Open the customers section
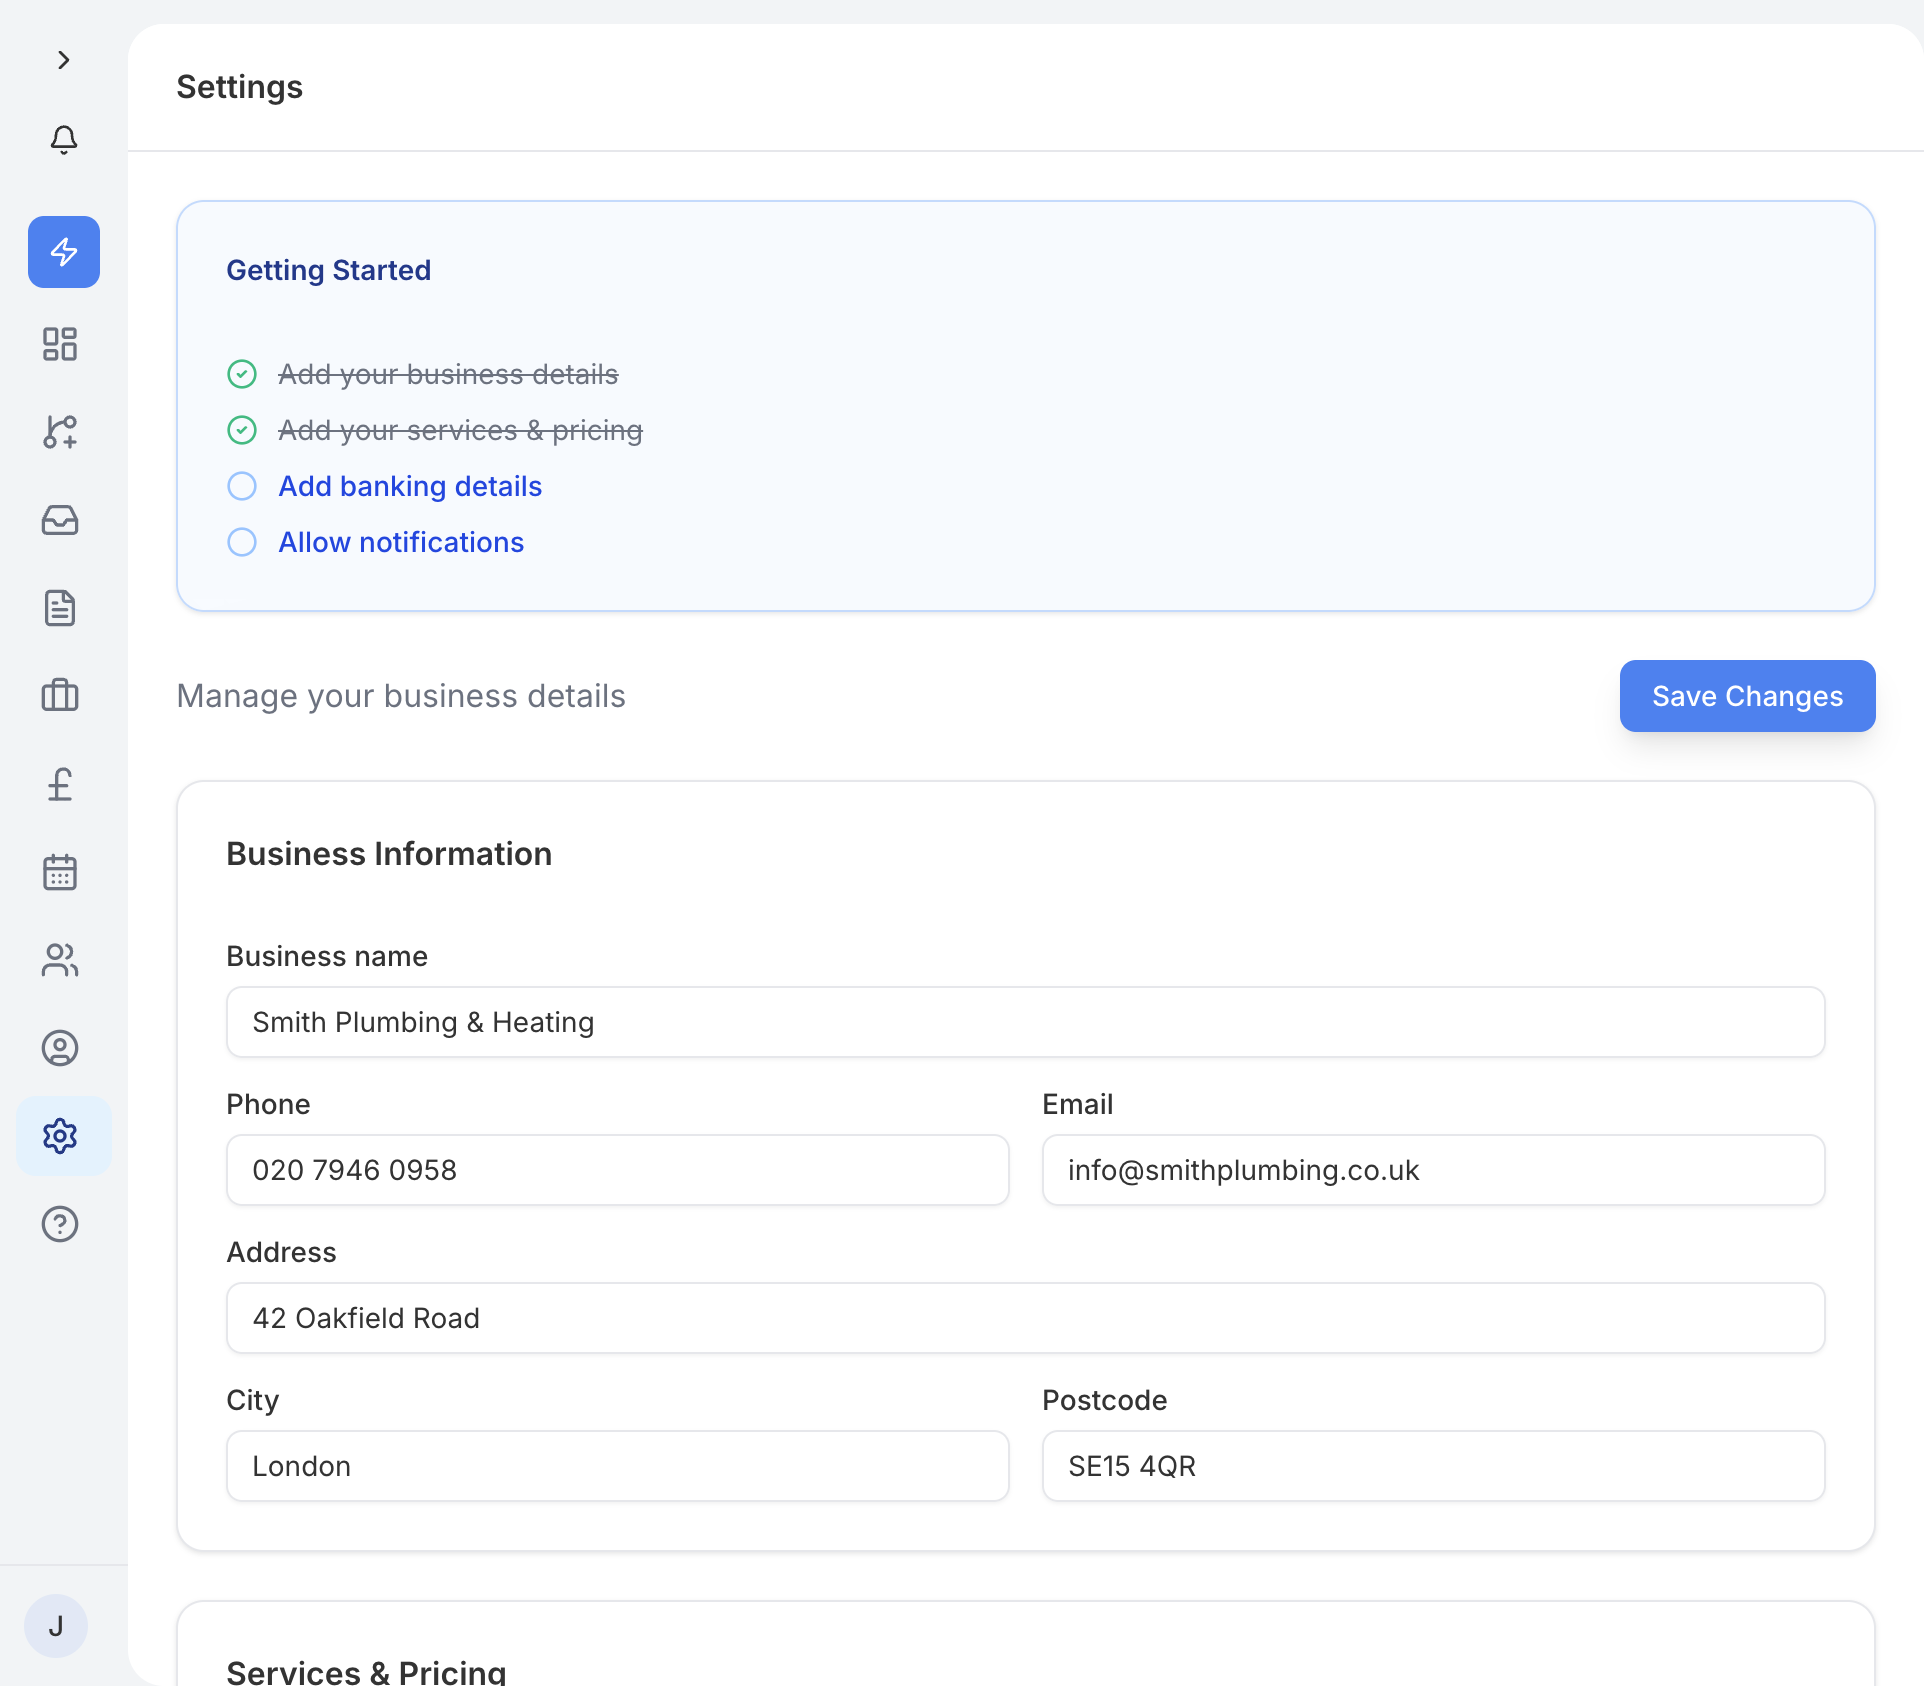 click(60, 960)
